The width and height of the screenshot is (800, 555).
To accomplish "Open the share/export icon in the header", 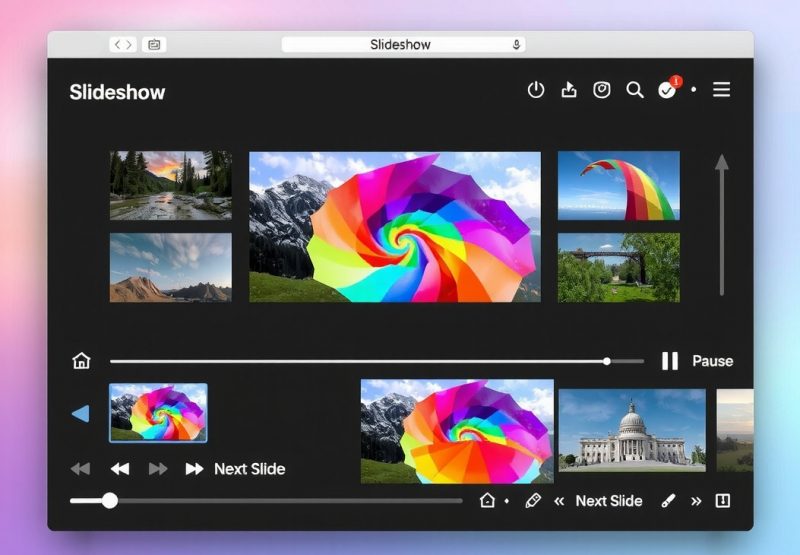I will pyautogui.click(x=569, y=90).
